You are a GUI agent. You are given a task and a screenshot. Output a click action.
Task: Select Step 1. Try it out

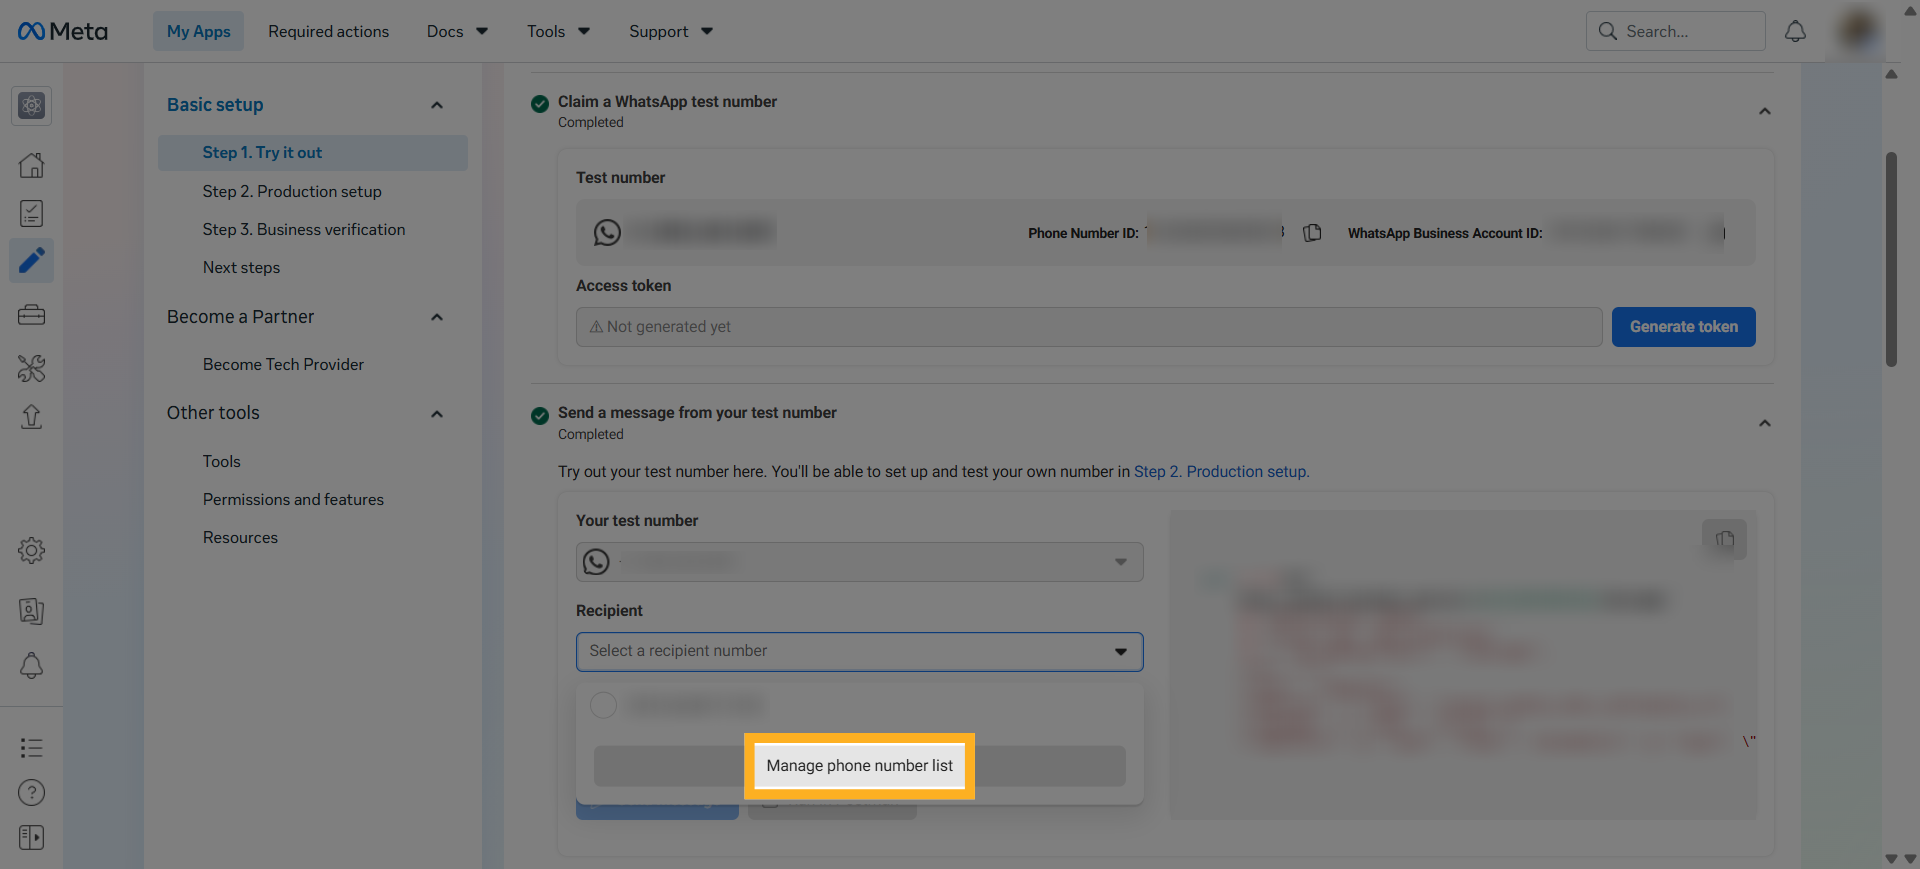click(312, 153)
